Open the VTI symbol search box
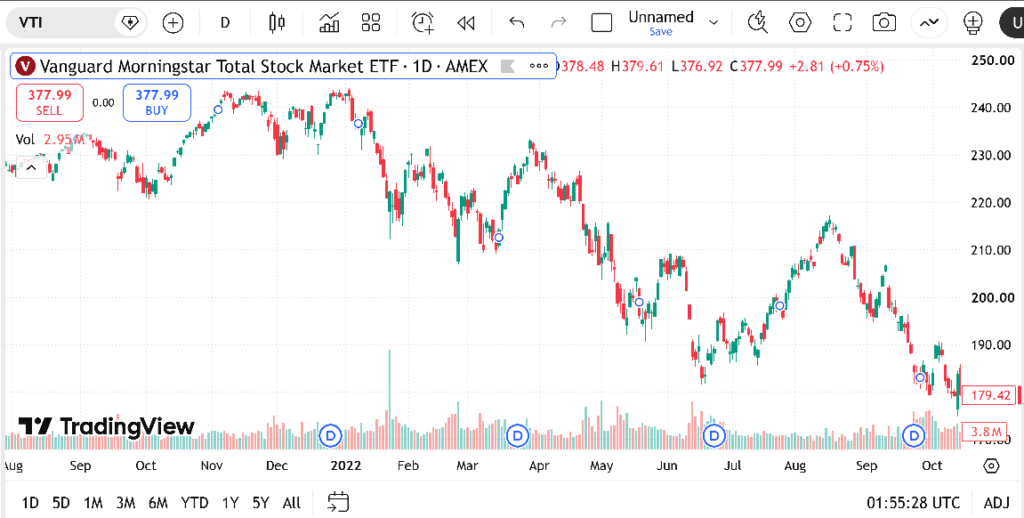 [59, 23]
